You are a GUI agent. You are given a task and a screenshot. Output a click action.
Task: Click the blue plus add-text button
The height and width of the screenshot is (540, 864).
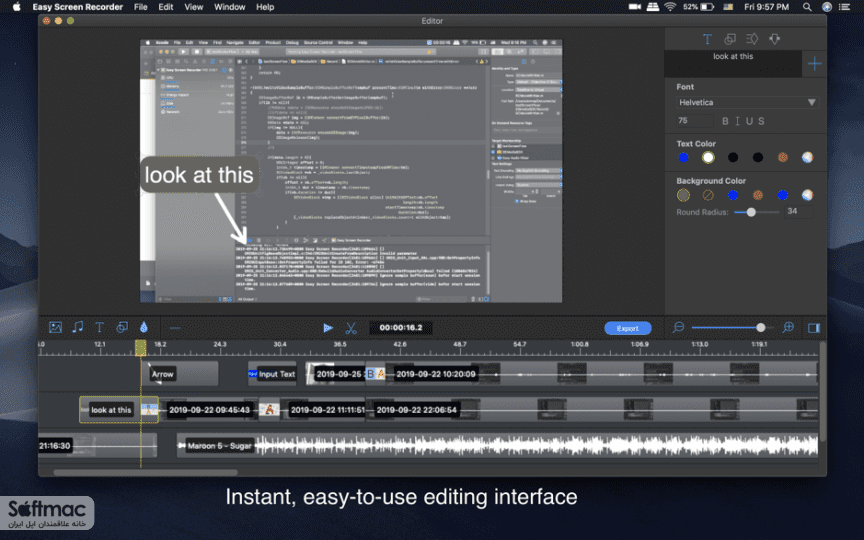[x=814, y=64]
